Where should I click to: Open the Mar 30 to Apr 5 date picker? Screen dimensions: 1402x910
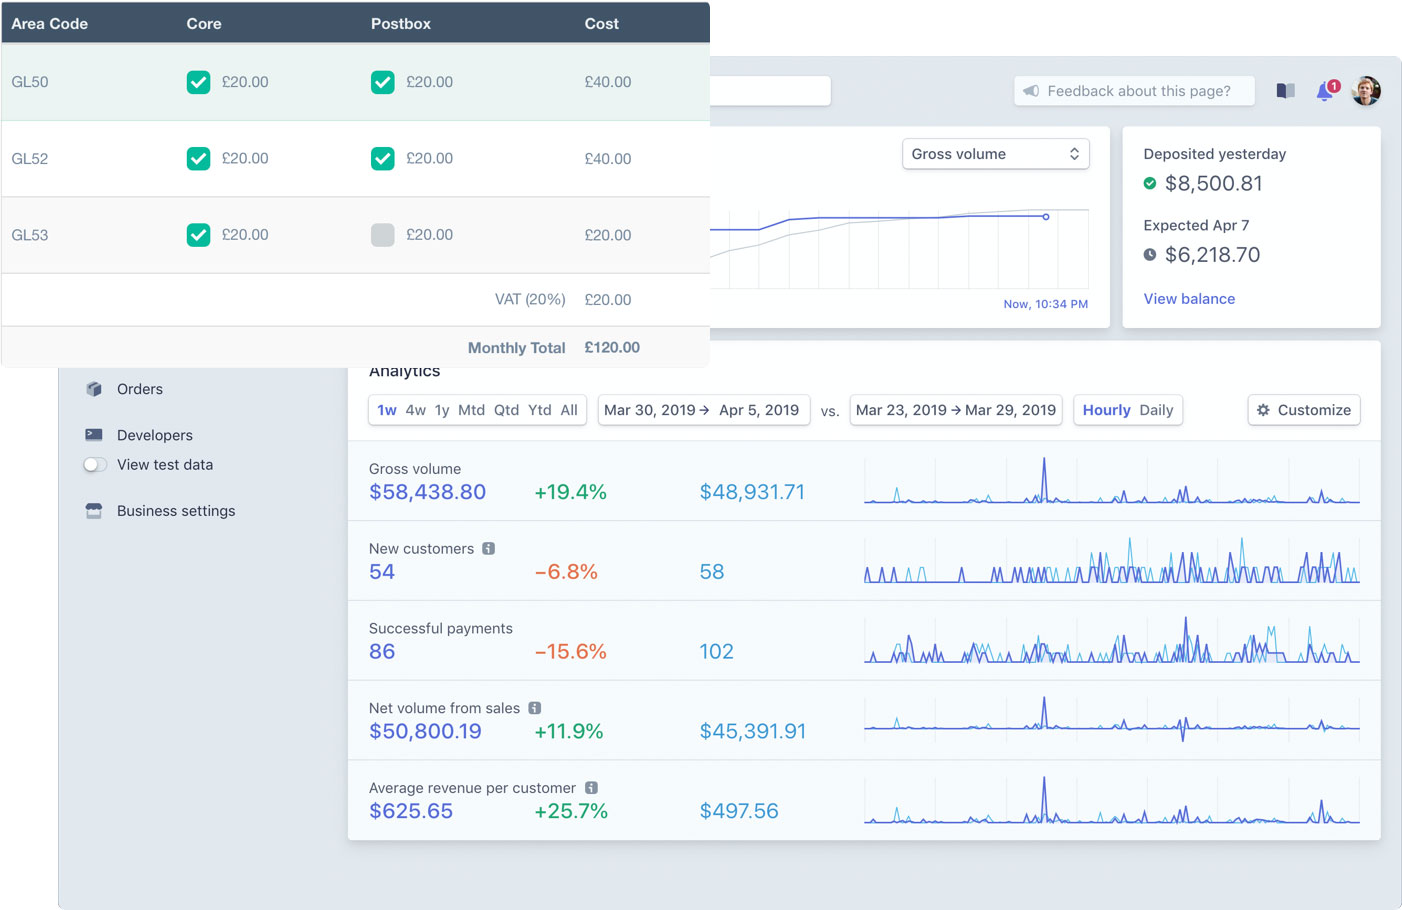tap(704, 410)
